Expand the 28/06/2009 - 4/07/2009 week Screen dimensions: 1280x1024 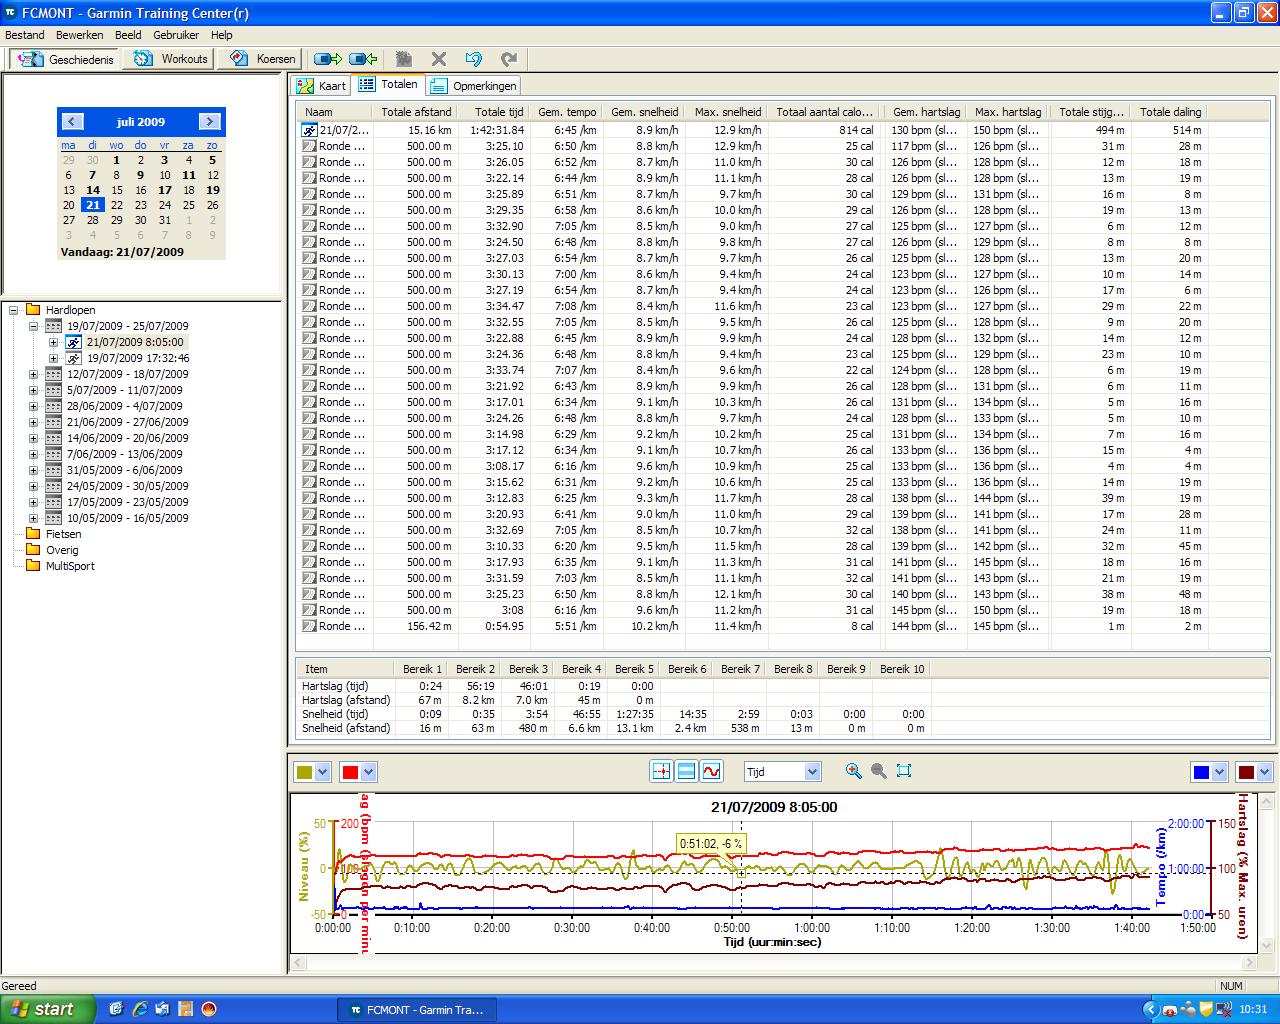[x=33, y=406]
